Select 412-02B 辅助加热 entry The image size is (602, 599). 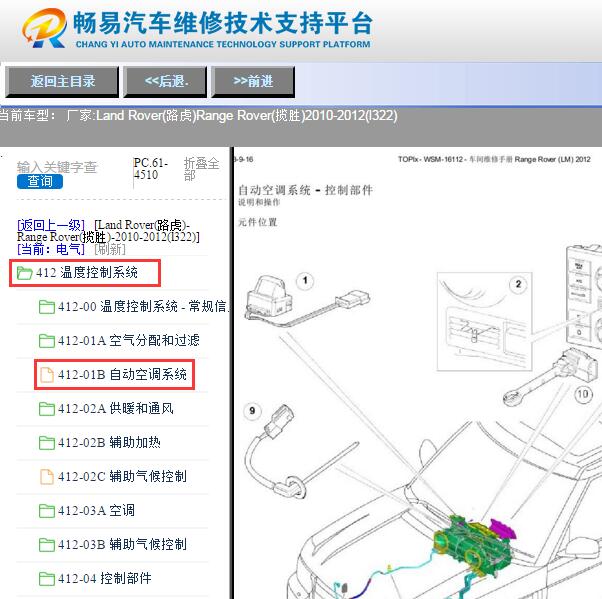pyautogui.click(x=109, y=442)
